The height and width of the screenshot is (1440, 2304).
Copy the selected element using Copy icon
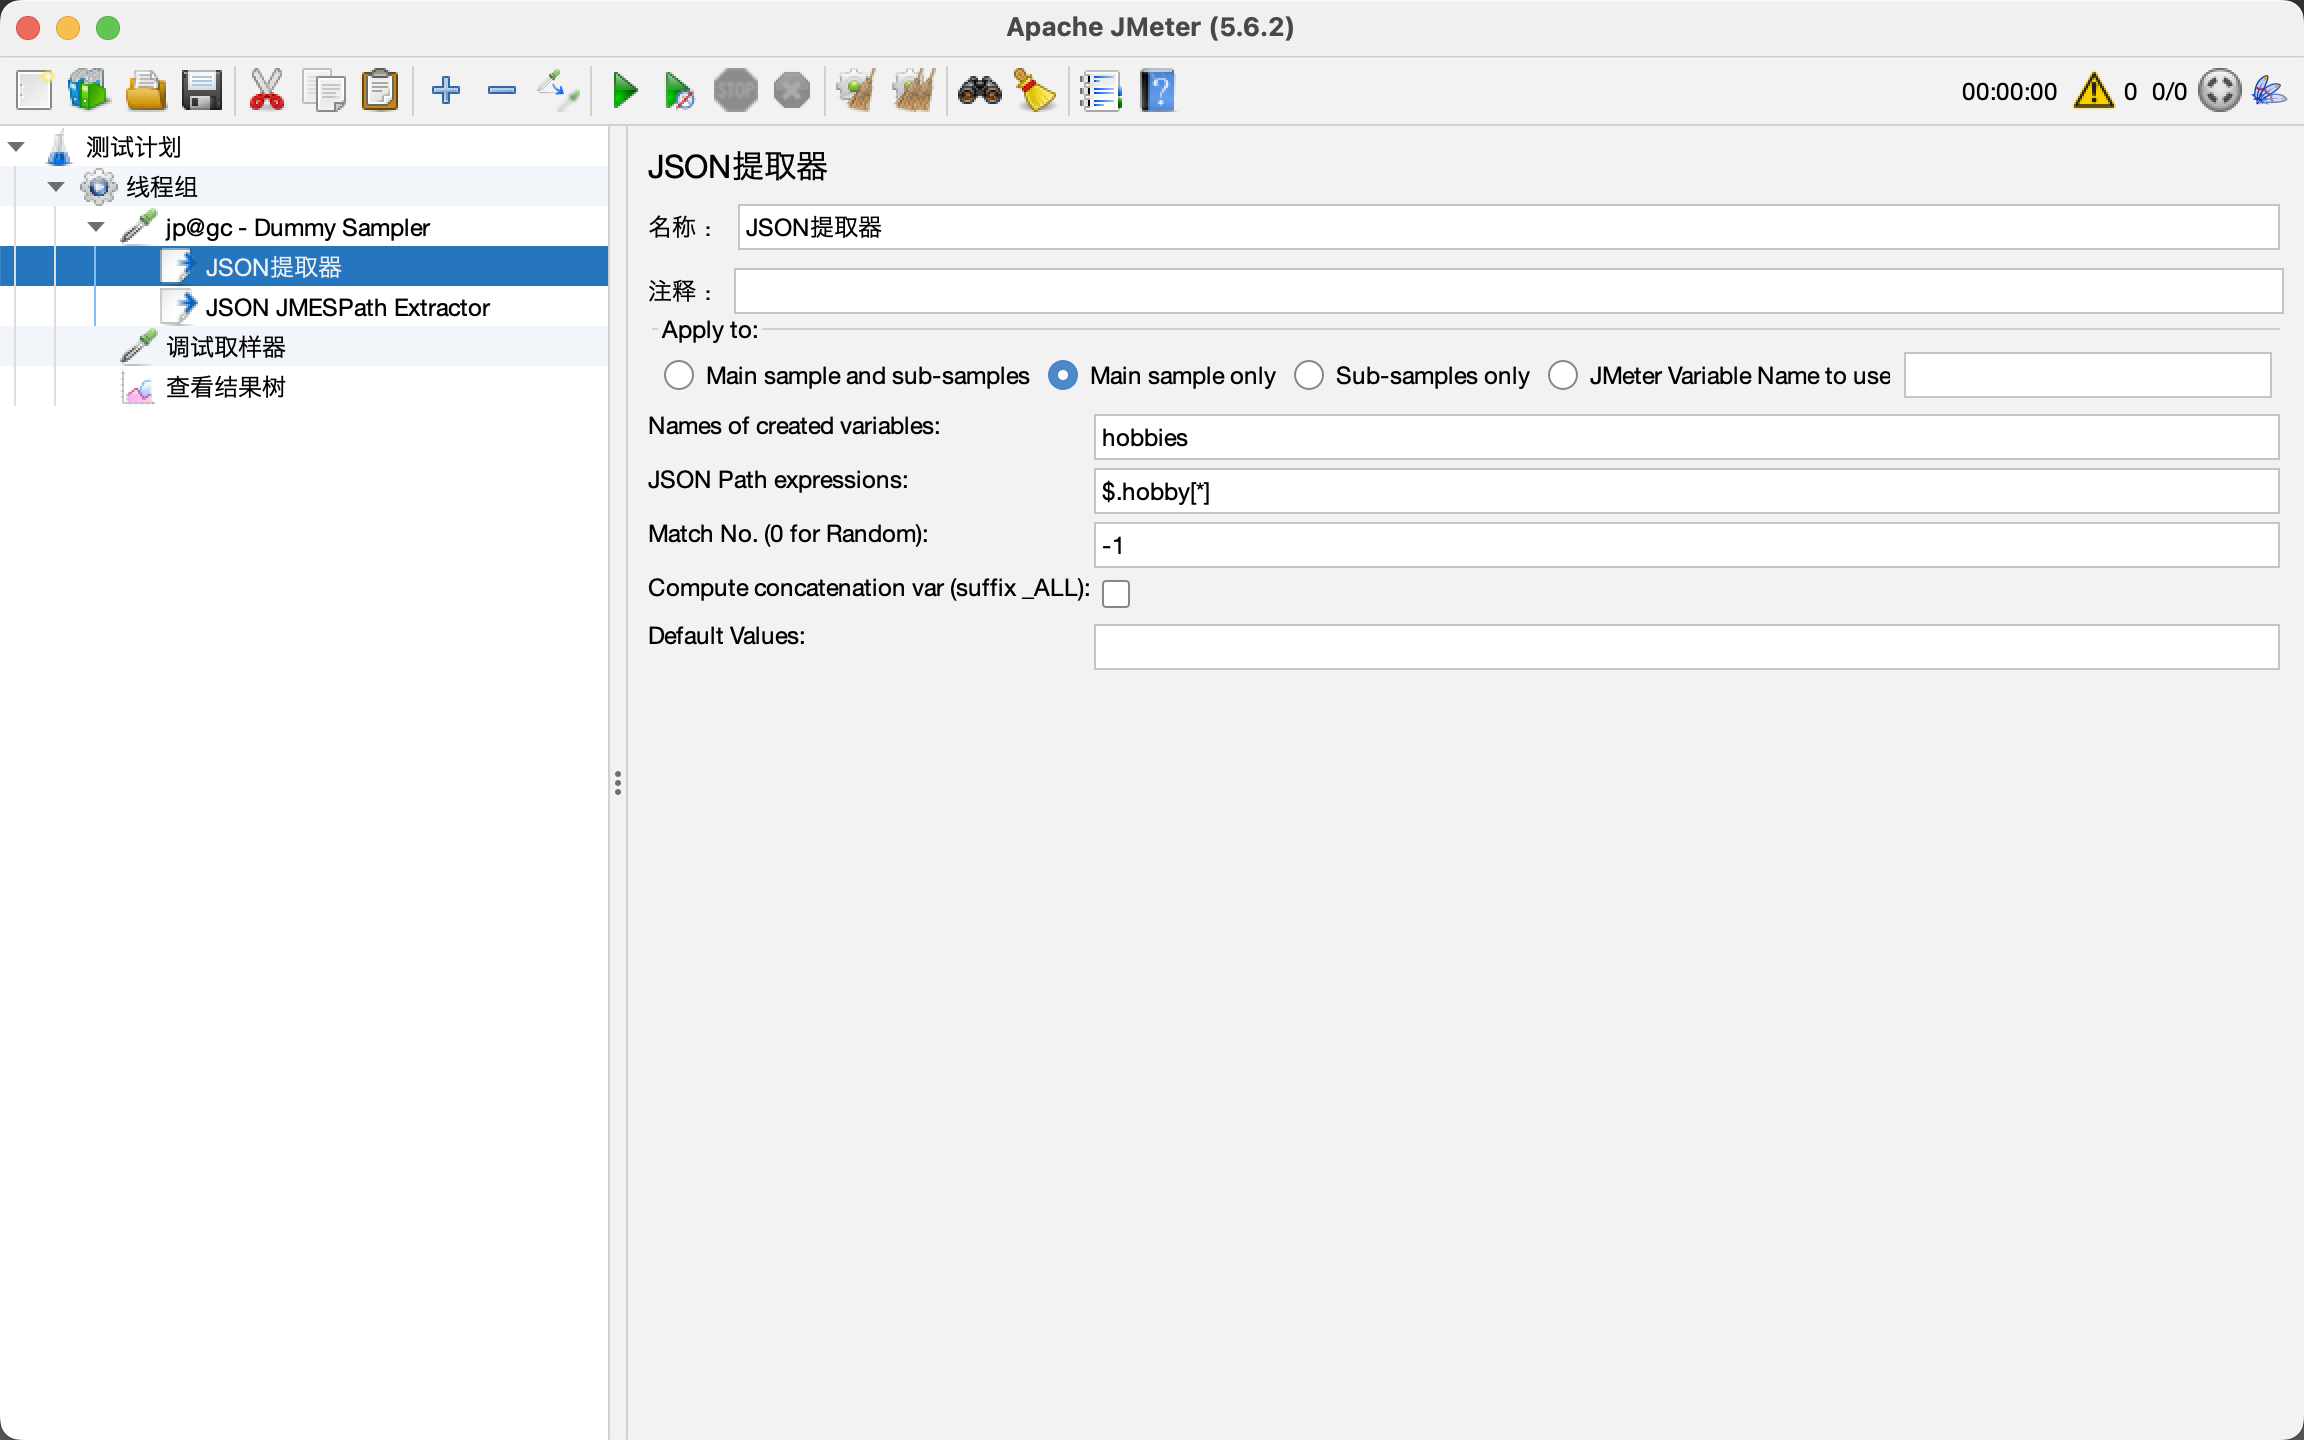click(x=324, y=91)
